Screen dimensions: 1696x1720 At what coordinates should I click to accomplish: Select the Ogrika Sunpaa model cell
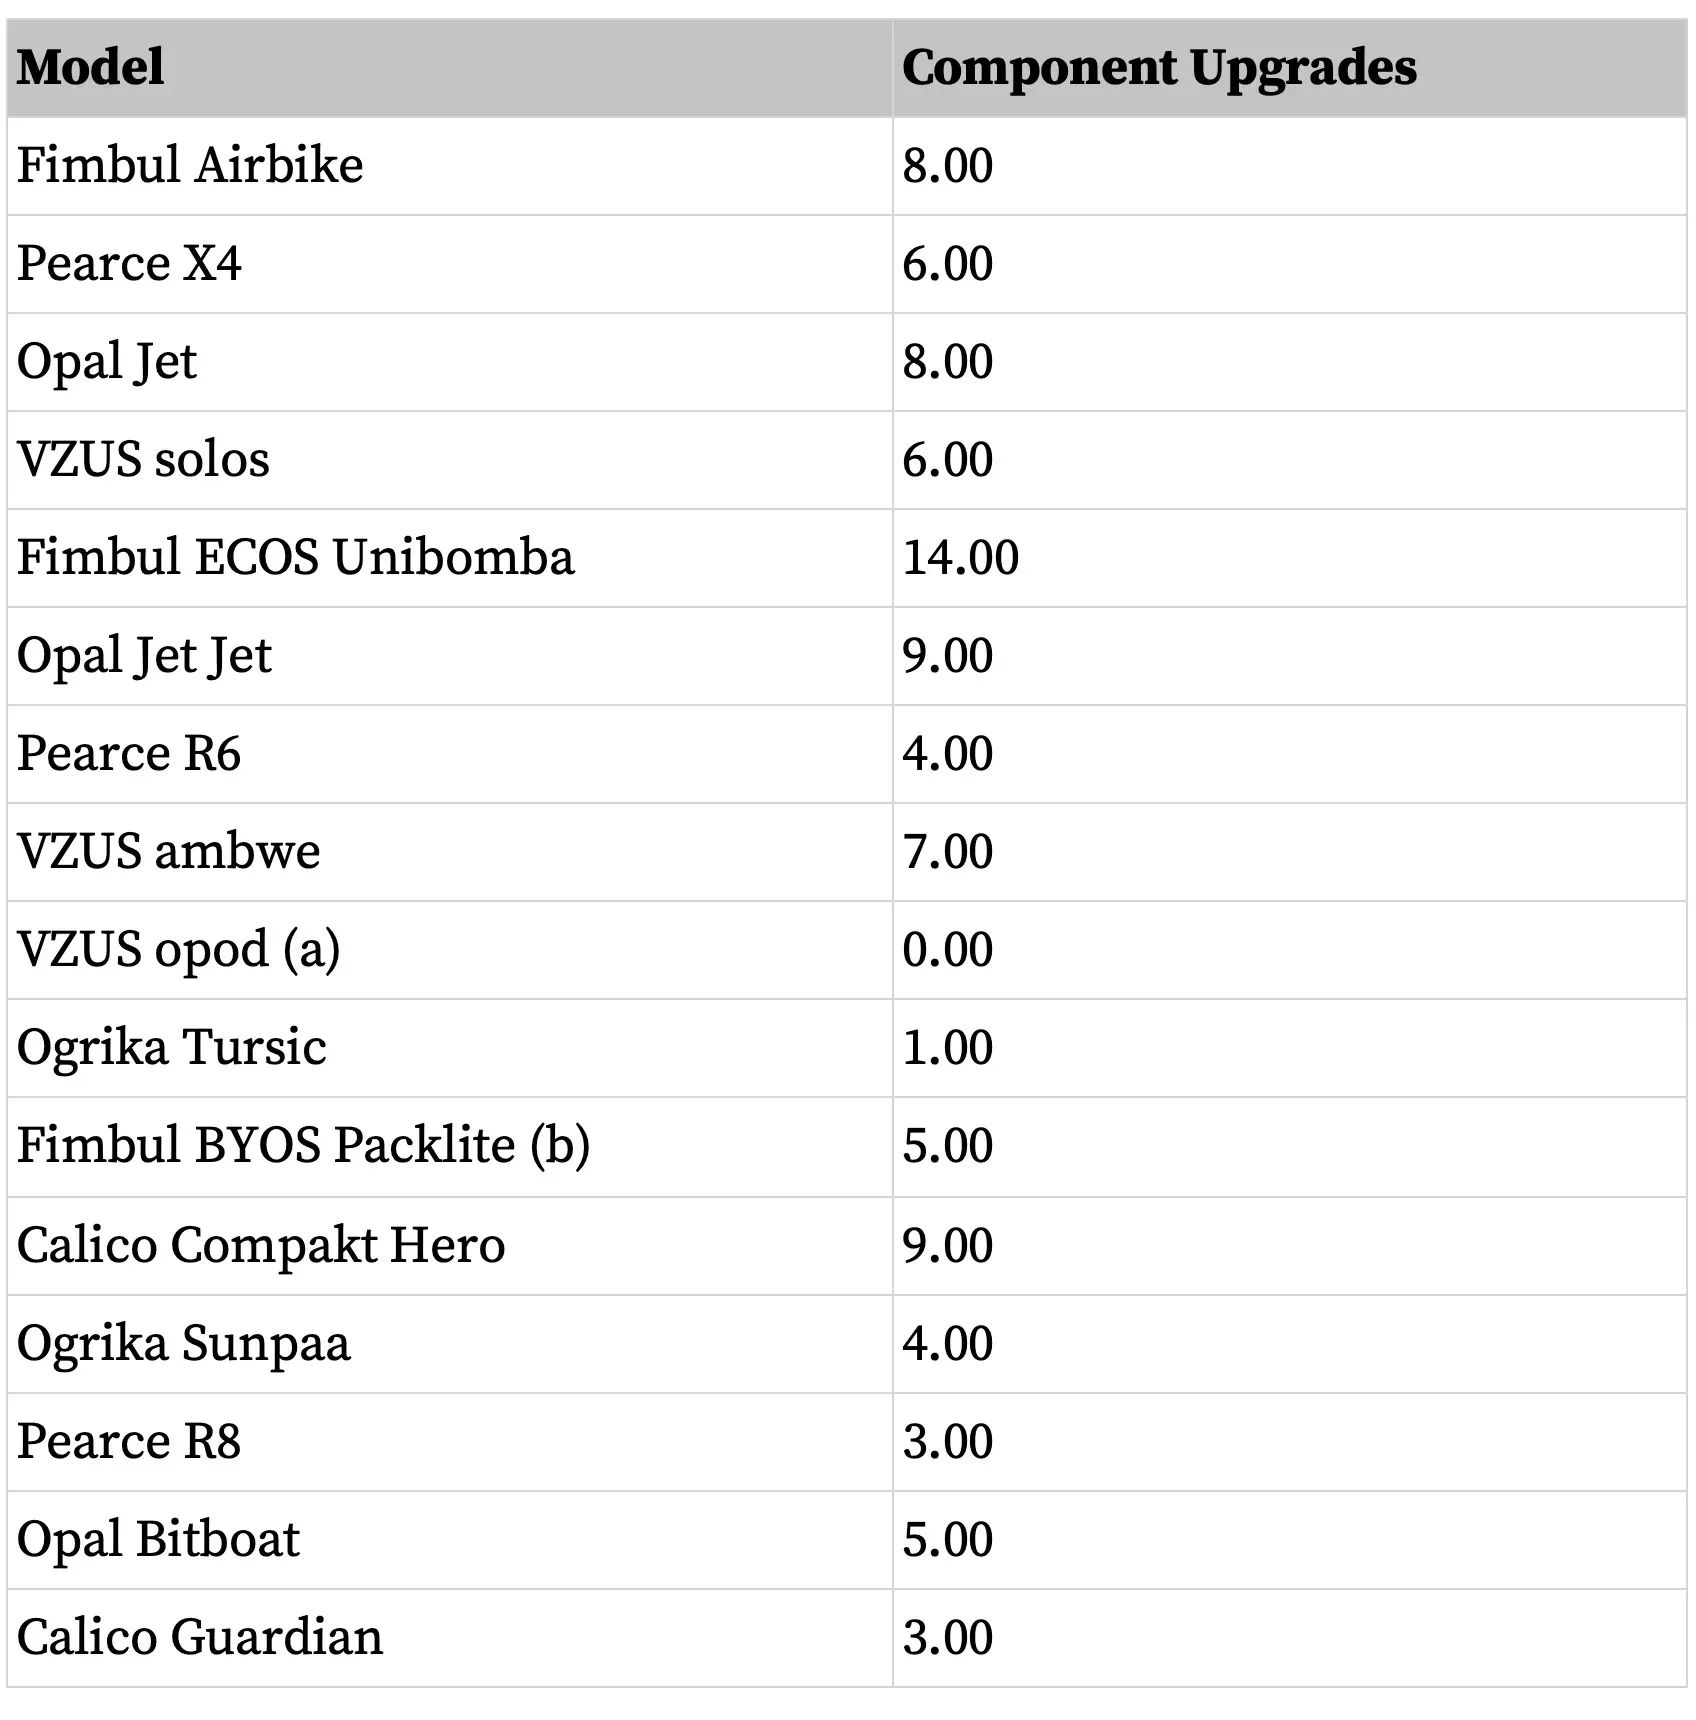tap(184, 1343)
